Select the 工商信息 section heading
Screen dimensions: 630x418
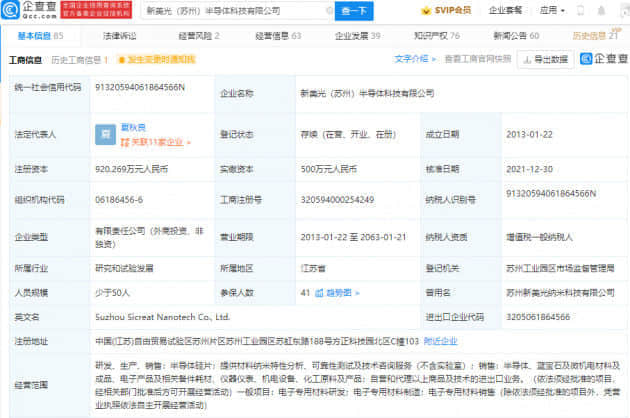click(25, 60)
